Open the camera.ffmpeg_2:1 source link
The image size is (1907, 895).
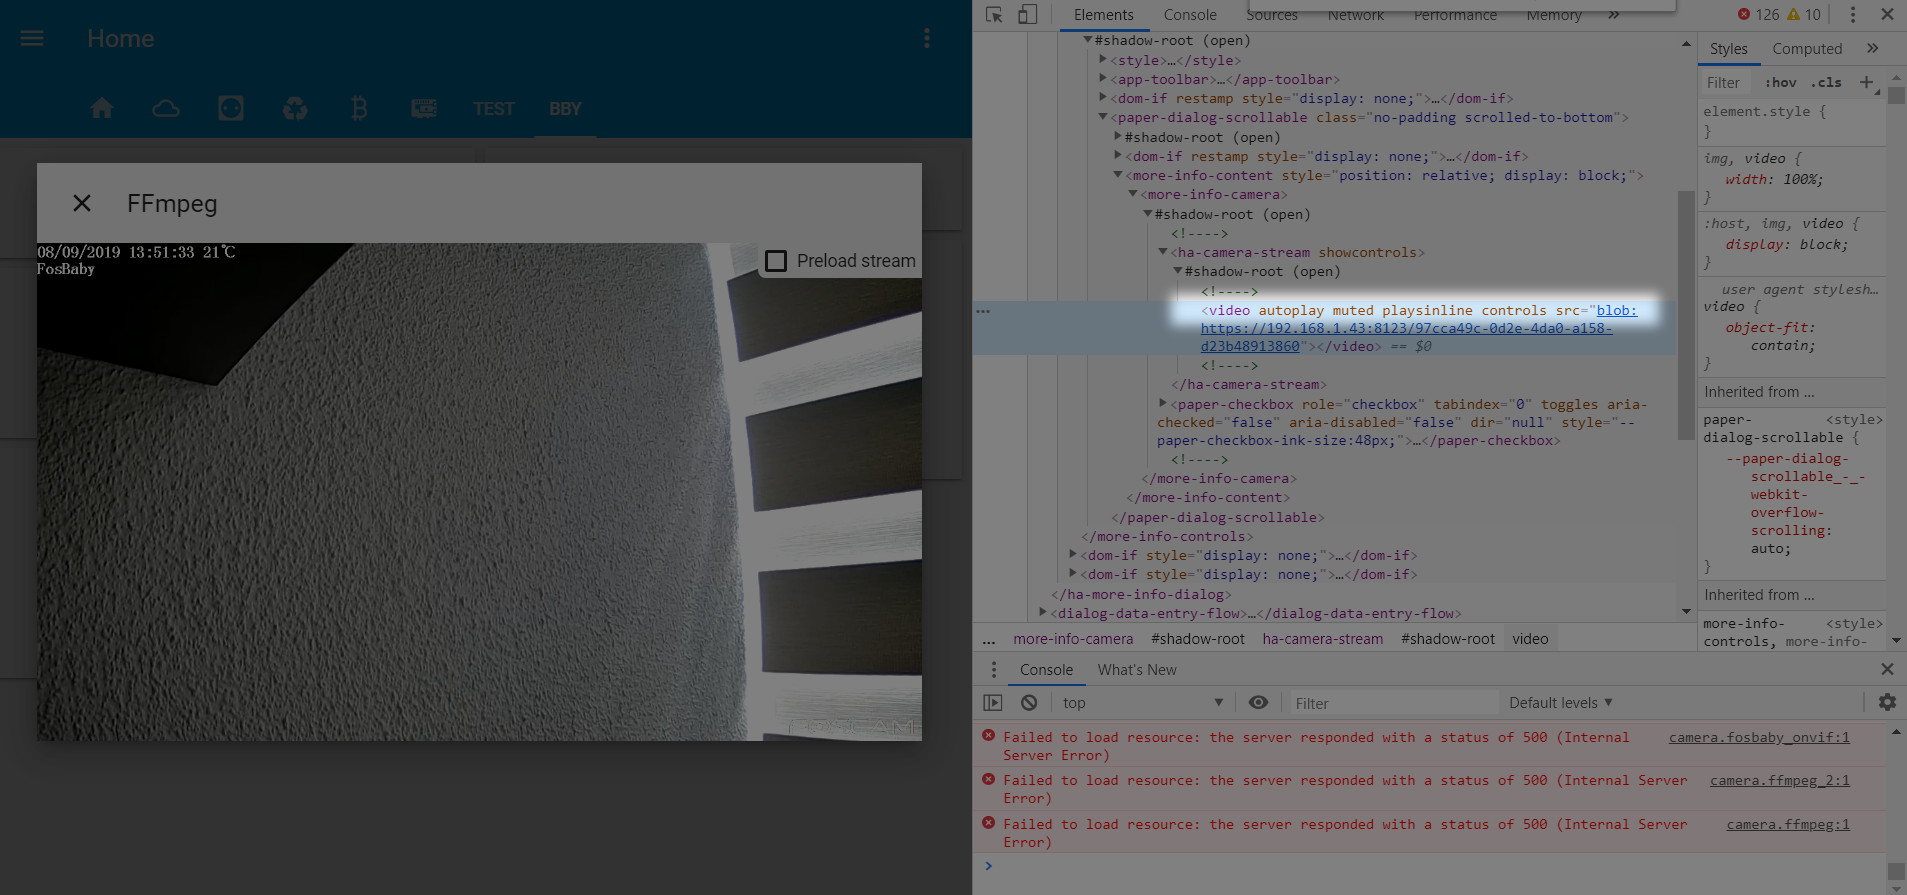(x=1780, y=780)
